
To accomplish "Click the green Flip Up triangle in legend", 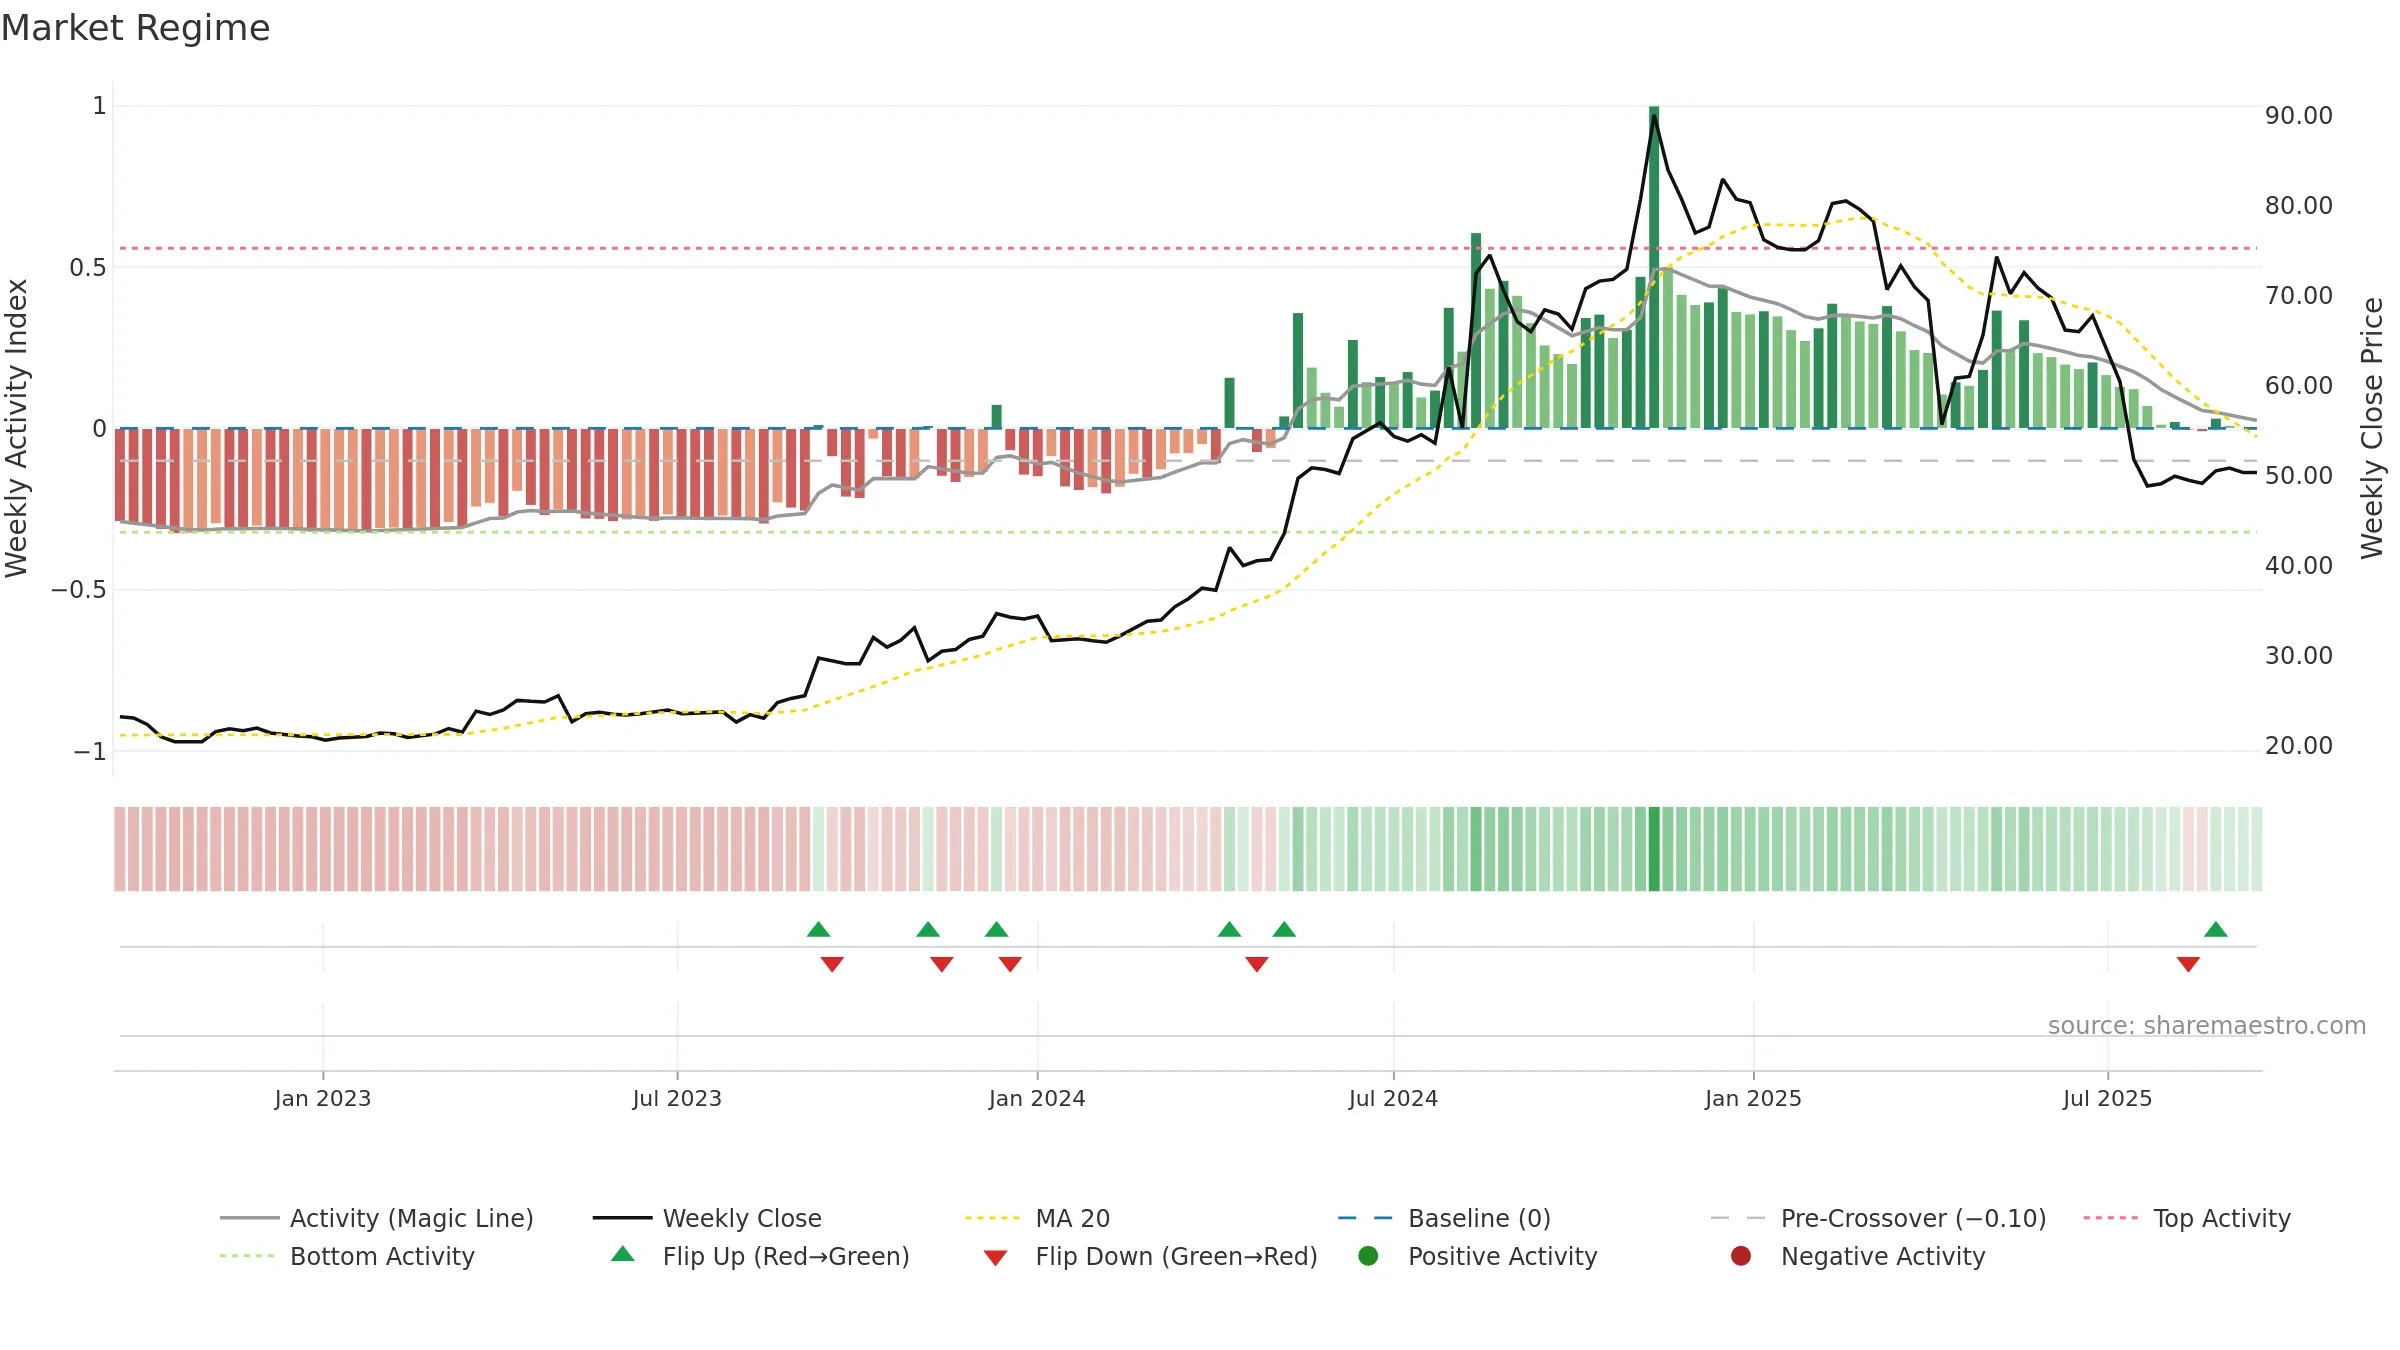I will [623, 1254].
